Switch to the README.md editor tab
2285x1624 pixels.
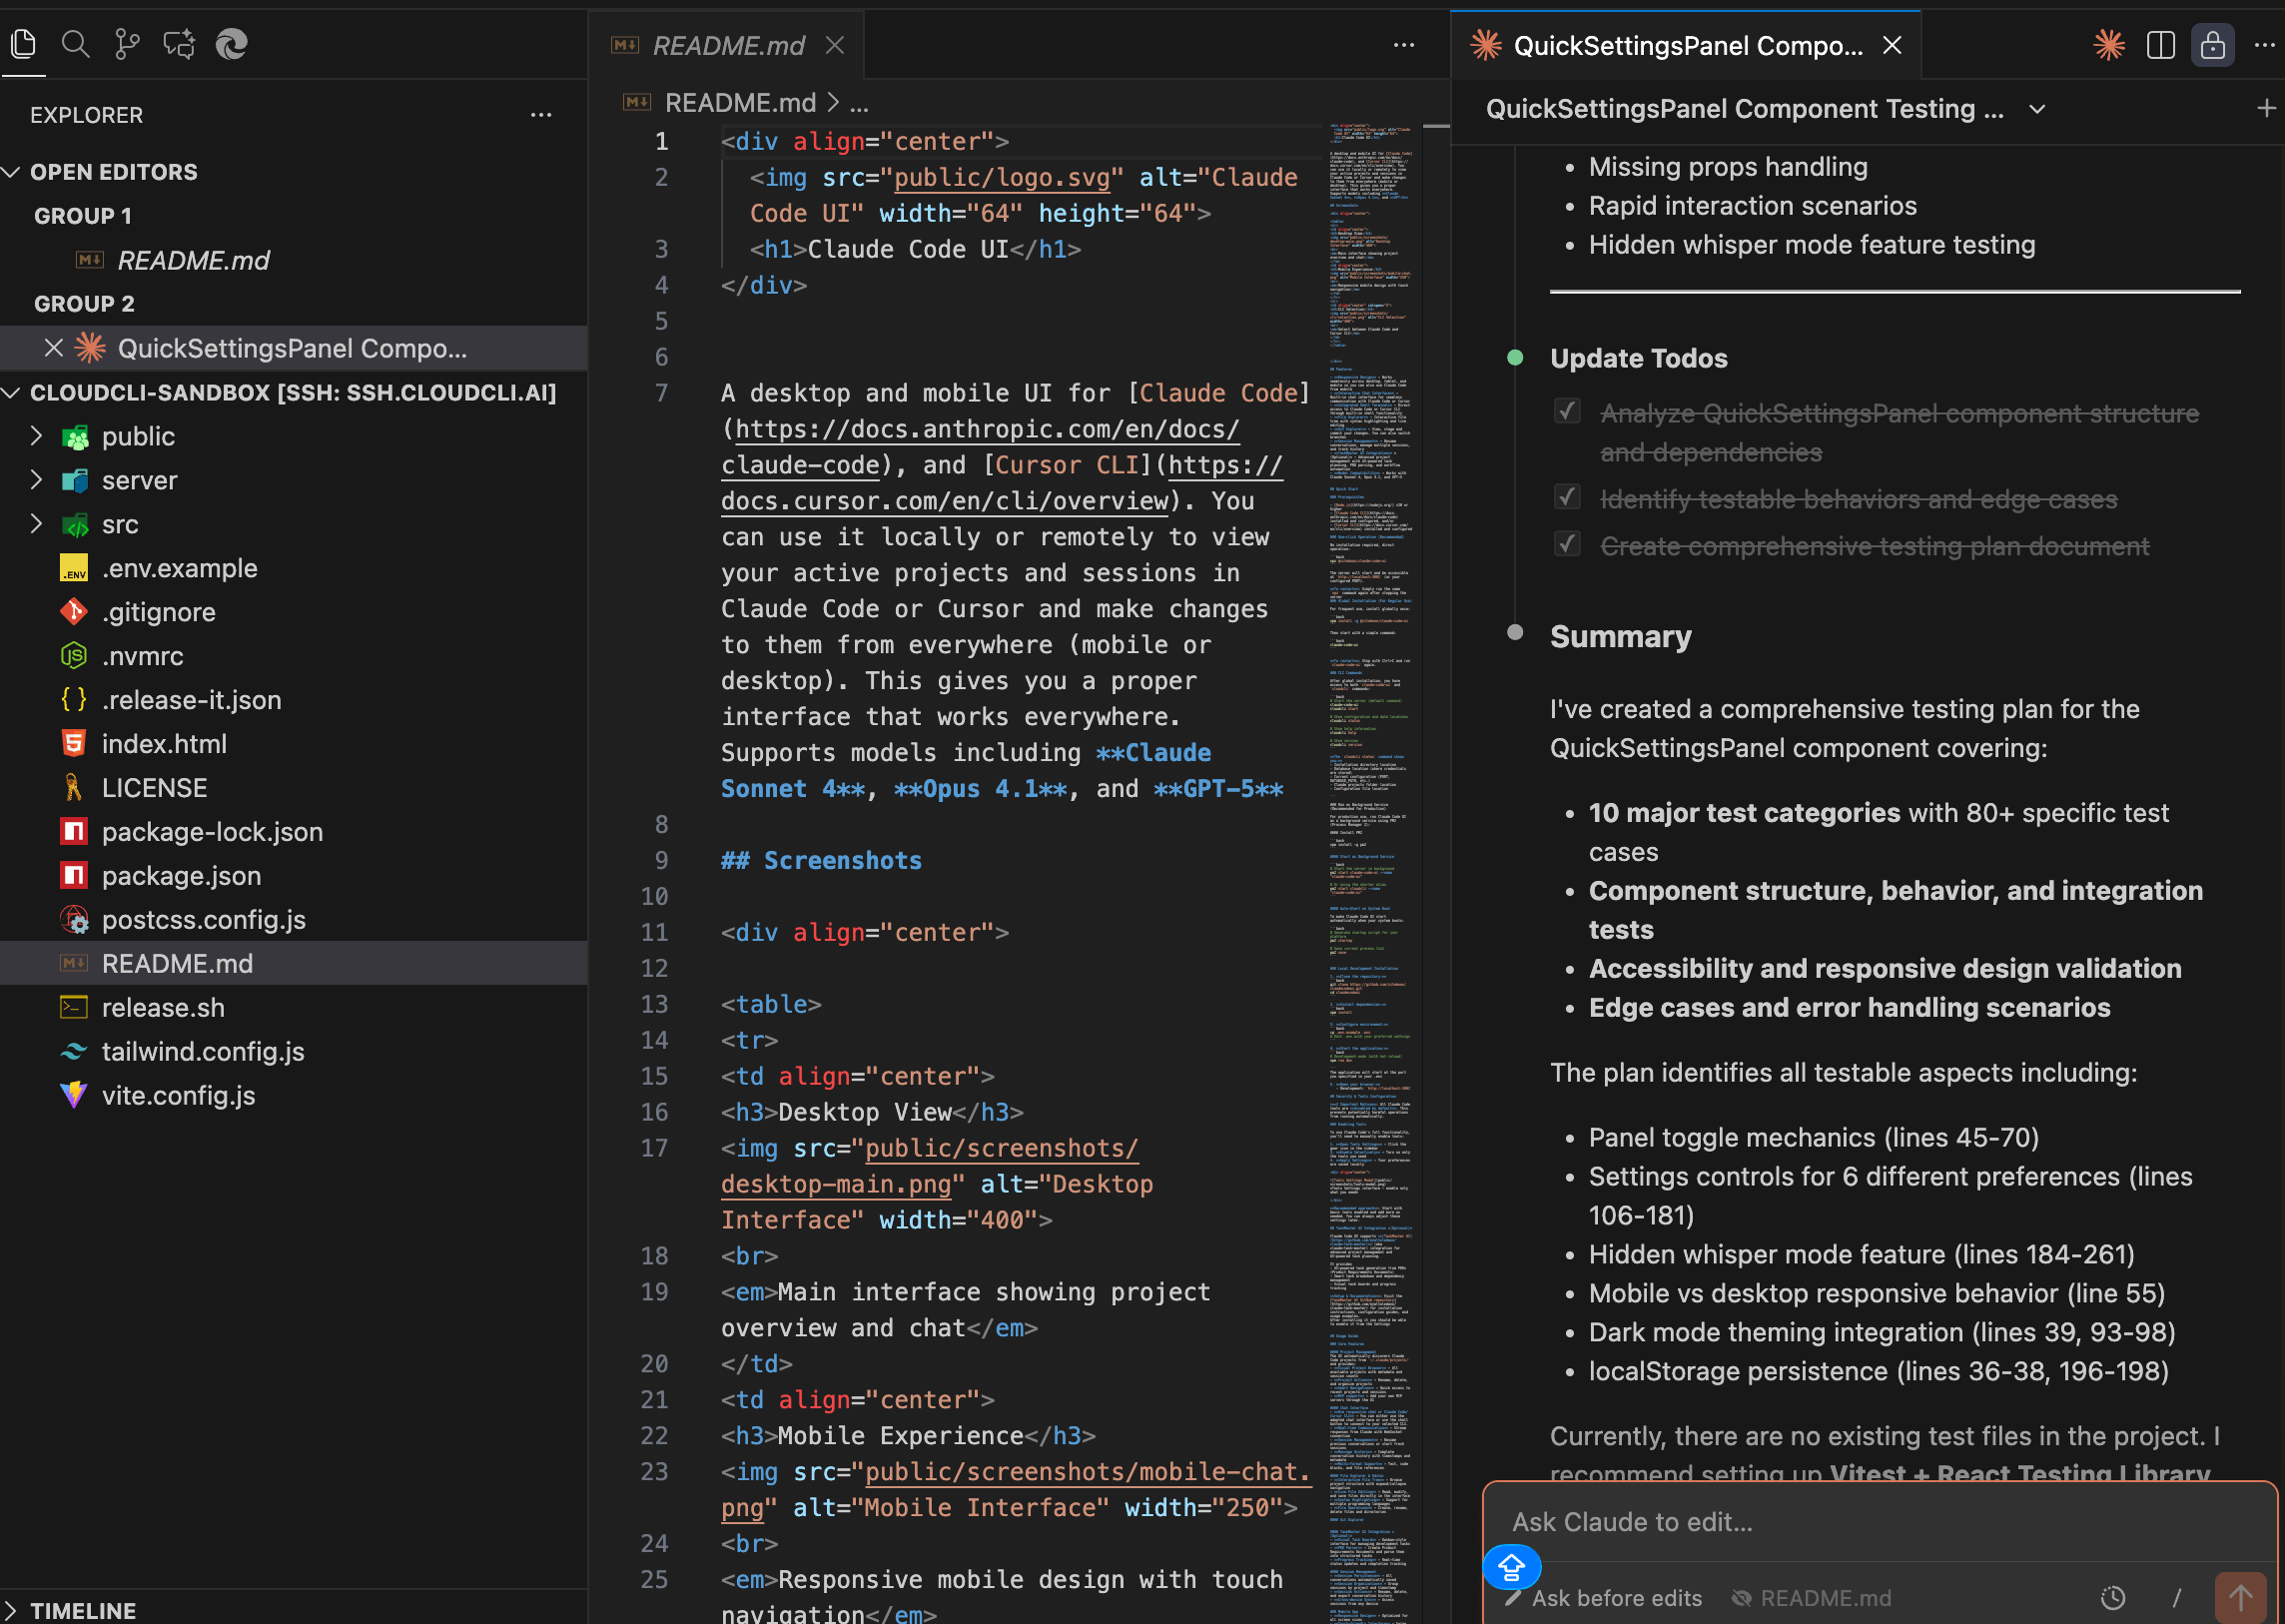point(727,45)
